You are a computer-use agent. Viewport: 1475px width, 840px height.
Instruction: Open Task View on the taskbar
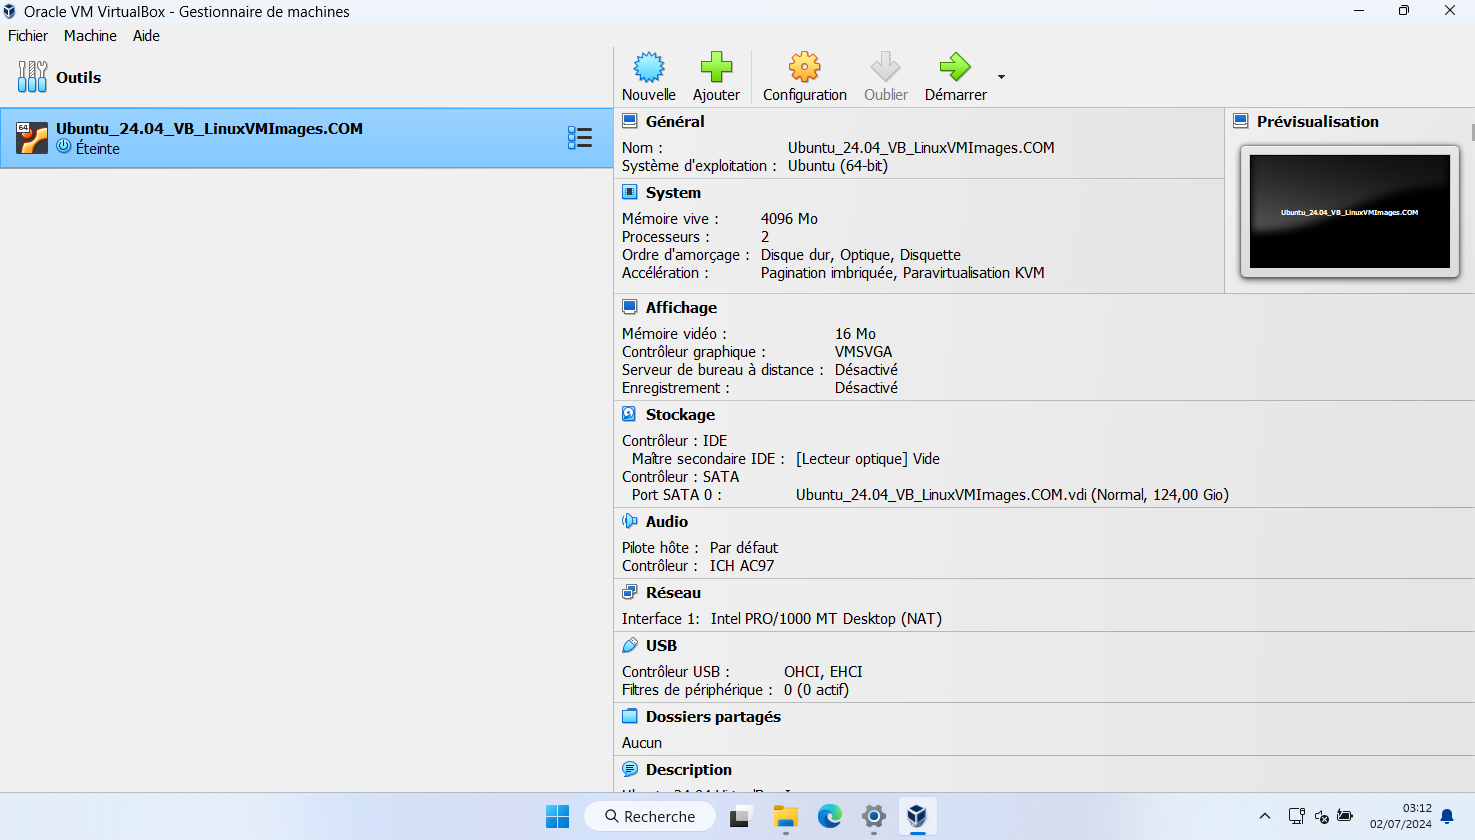(x=740, y=816)
